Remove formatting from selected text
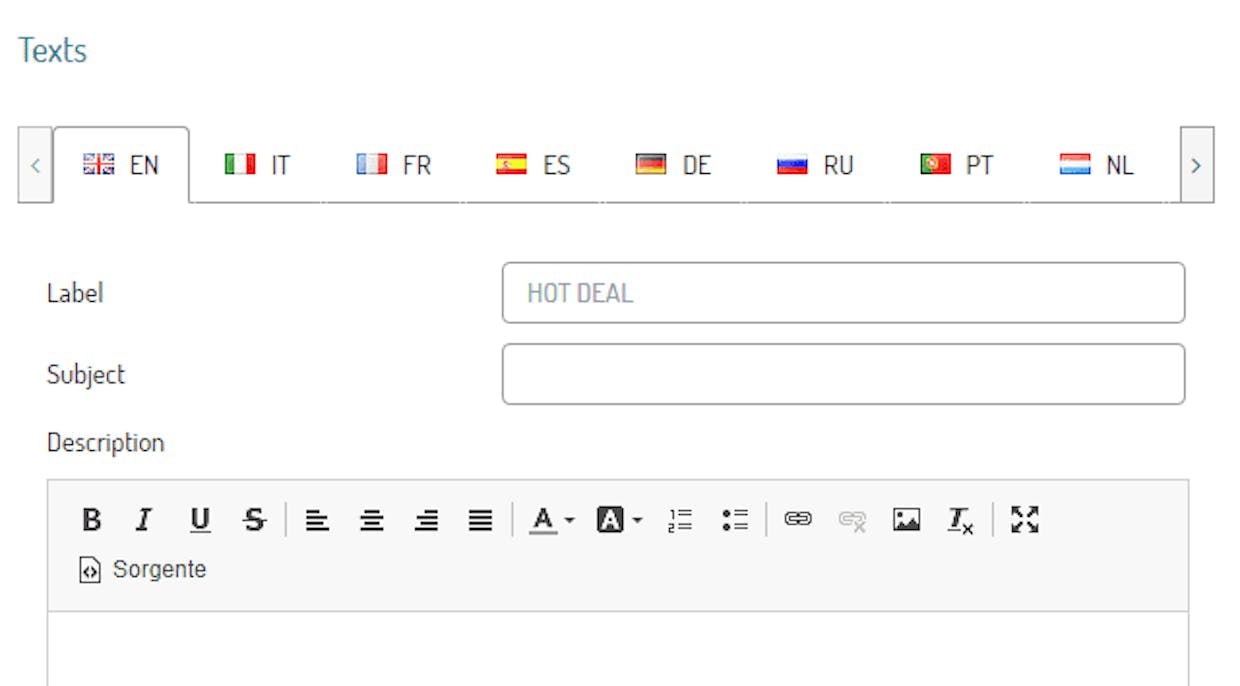1240x686 pixels. [961, 520]
